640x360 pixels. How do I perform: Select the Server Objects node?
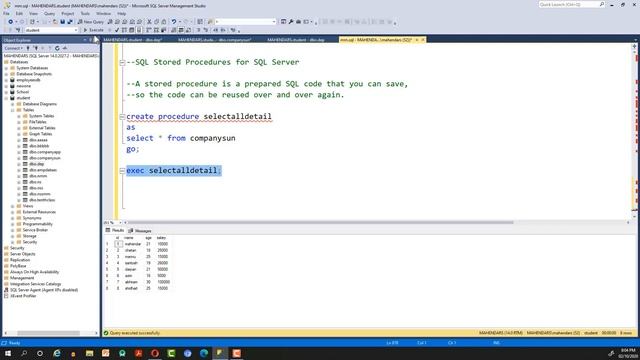(x=22, y=254)
